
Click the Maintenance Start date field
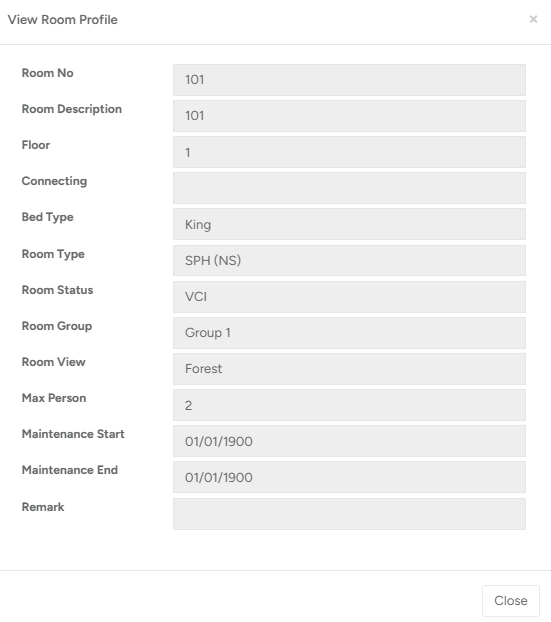tap(349, 441)
